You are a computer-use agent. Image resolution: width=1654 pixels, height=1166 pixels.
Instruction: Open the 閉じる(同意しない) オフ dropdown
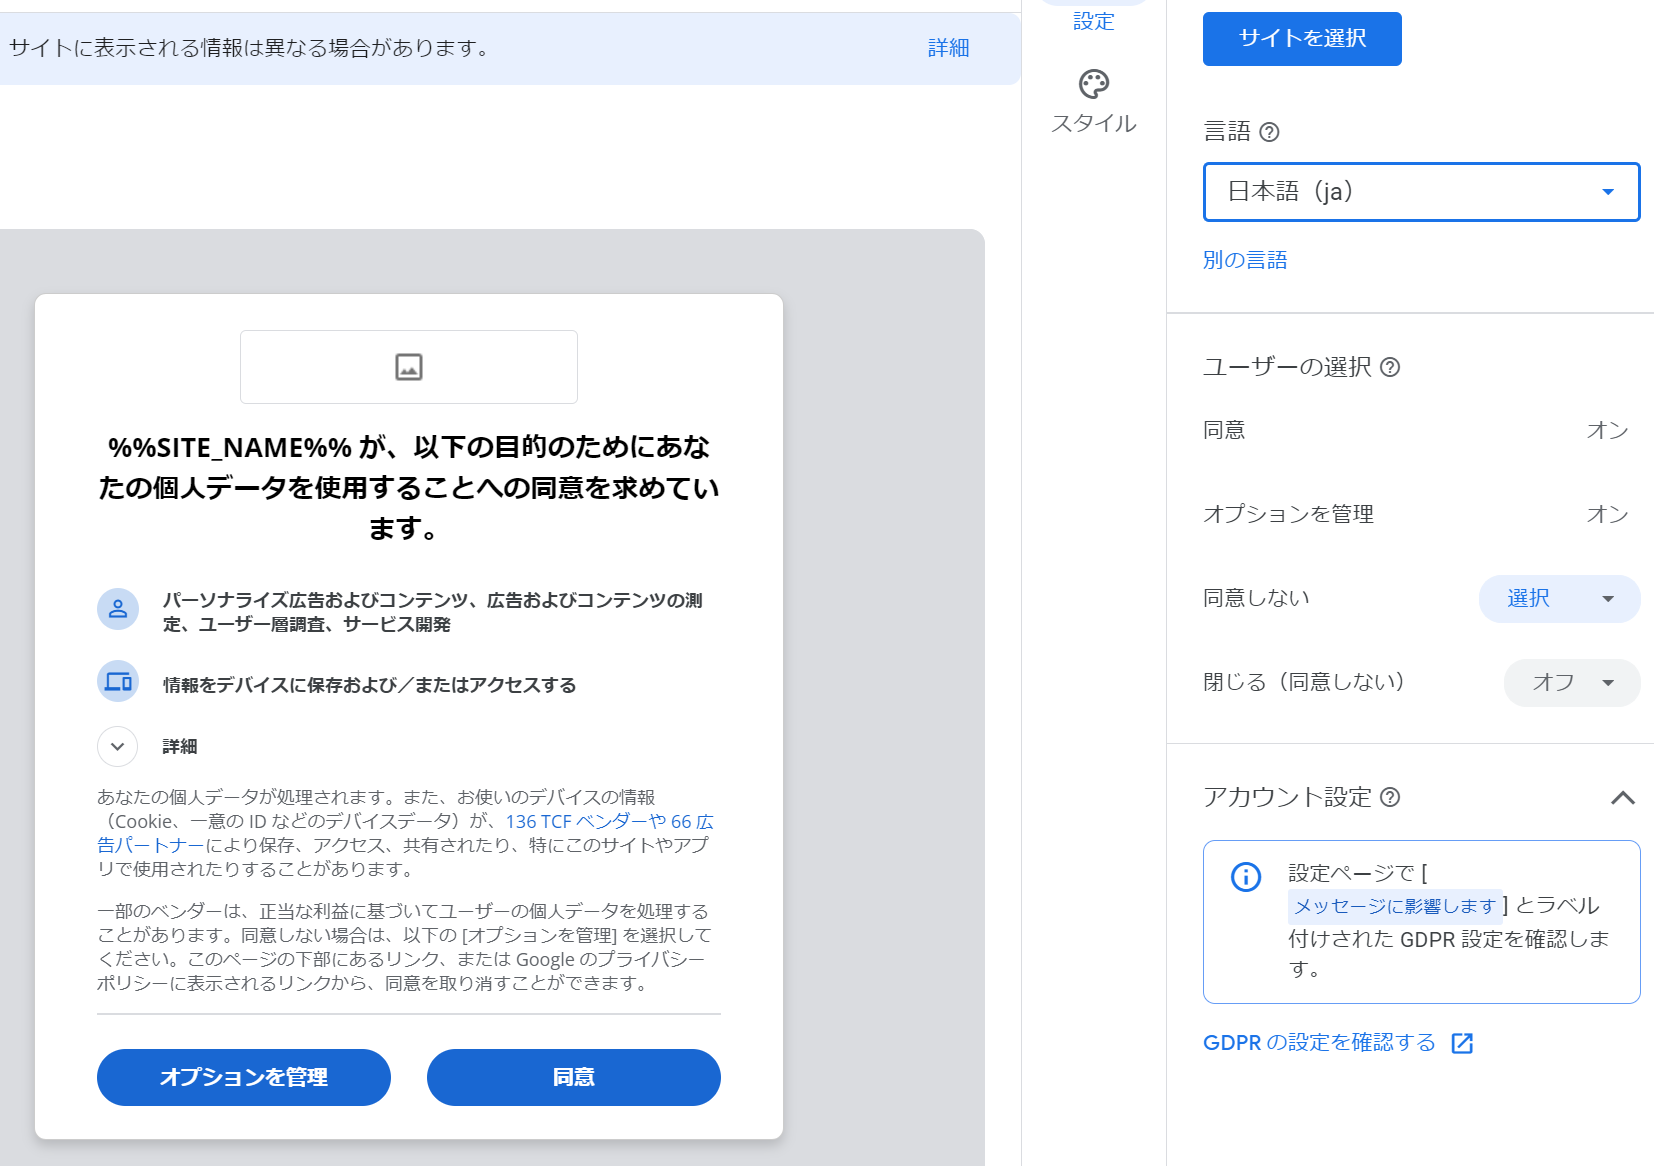click(x=1571, y=683)
